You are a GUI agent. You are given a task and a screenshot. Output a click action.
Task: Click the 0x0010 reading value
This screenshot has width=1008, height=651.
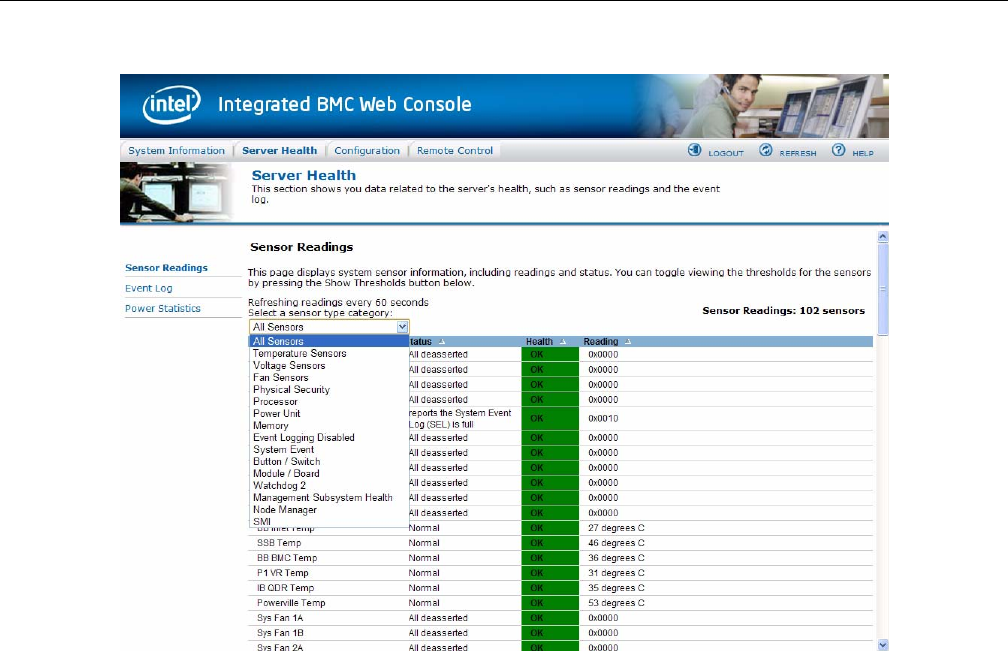pyautogui.click(x=603, y=418)
